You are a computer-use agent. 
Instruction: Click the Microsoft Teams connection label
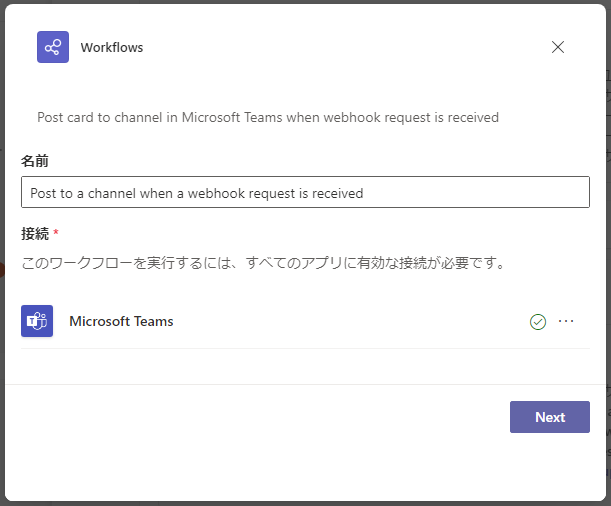pyautogui.click(x=121, y=321)
